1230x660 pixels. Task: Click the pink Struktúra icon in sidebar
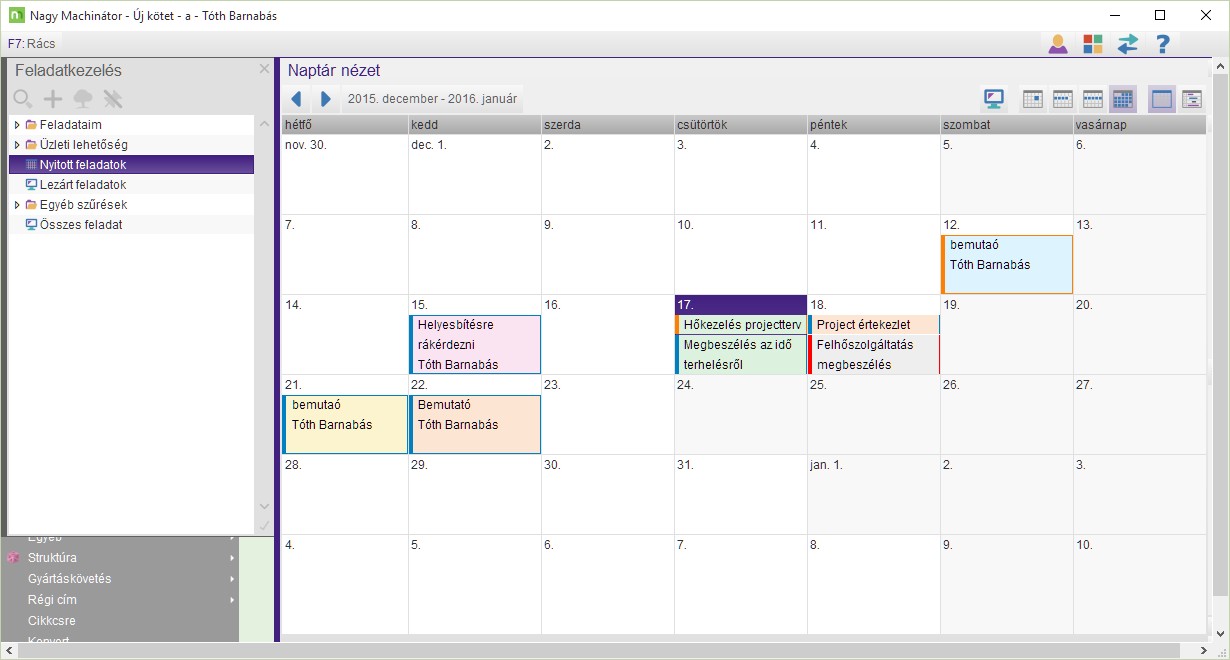(x=13, y=558)
